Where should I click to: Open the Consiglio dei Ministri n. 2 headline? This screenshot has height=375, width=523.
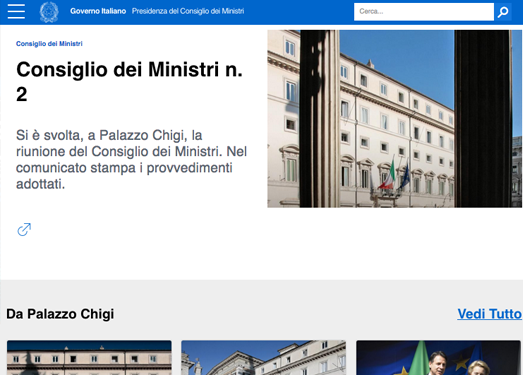pos(129,82)
